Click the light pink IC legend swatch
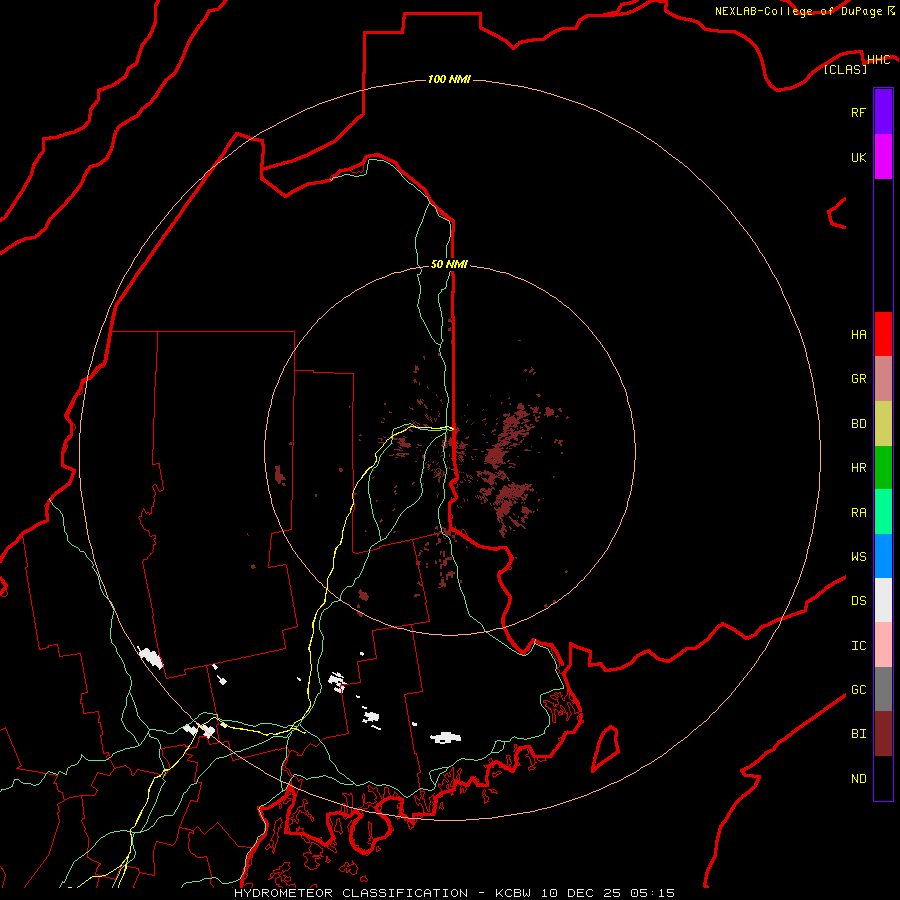This screenshot has height=900, width=900. tap(883, 645)
